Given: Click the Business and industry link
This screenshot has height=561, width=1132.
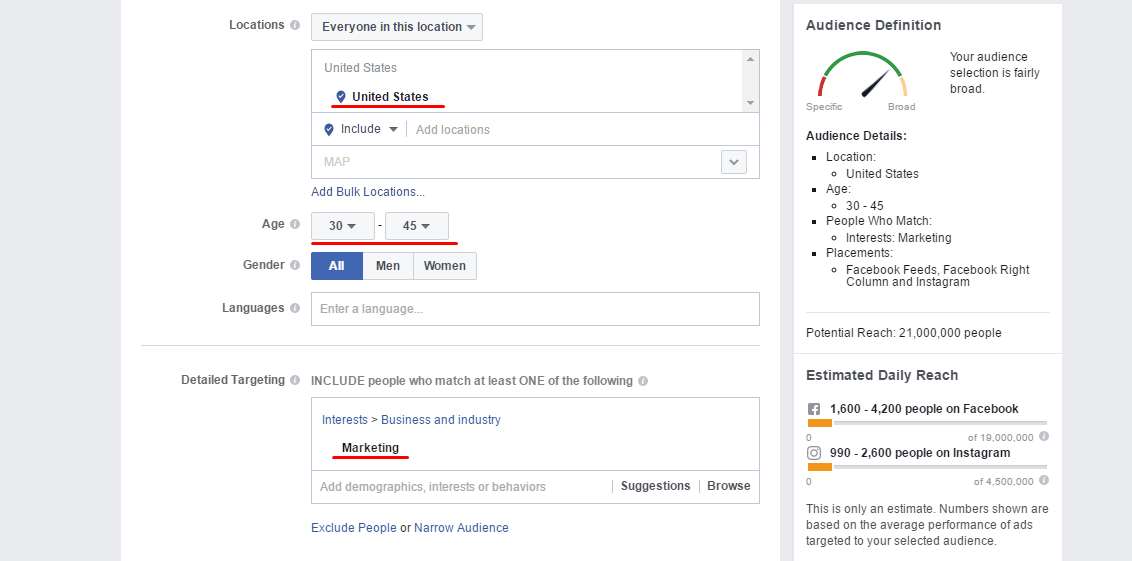Looking at the screenshot, I should pyautogui.click(x=440, y=419).
